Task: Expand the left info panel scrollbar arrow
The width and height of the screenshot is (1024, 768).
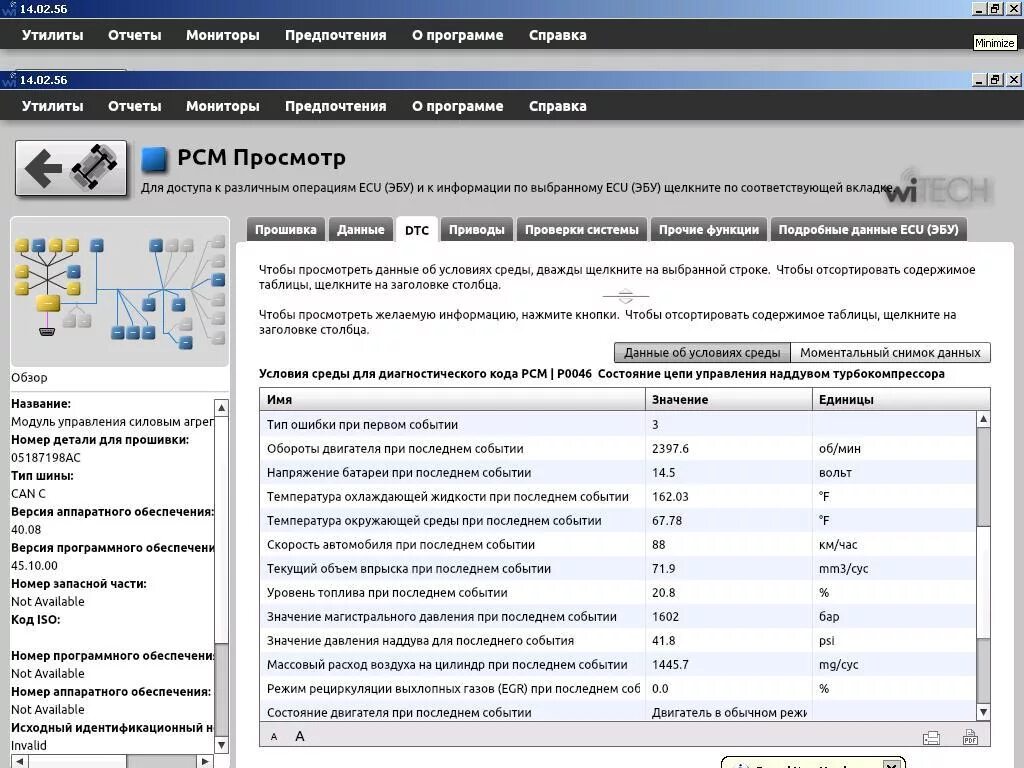Action: pos(221,407)
